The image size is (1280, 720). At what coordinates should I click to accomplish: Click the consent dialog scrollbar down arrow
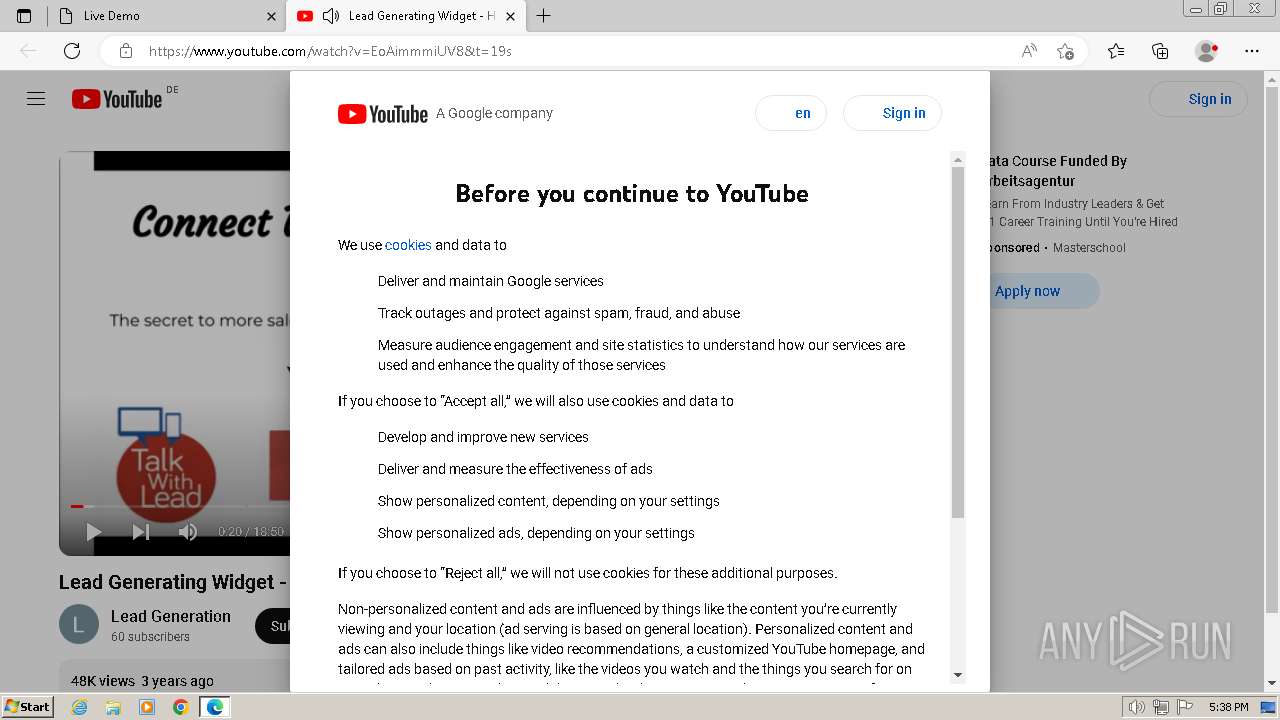coord(958,675)
